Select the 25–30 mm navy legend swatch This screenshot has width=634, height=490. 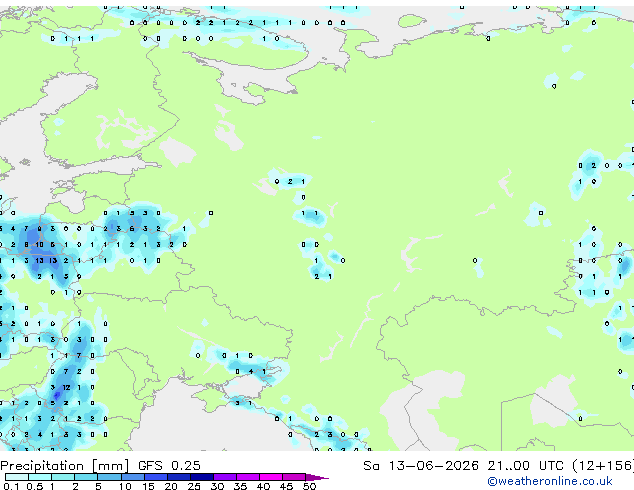pyautogui.click(x=202, y=477)
